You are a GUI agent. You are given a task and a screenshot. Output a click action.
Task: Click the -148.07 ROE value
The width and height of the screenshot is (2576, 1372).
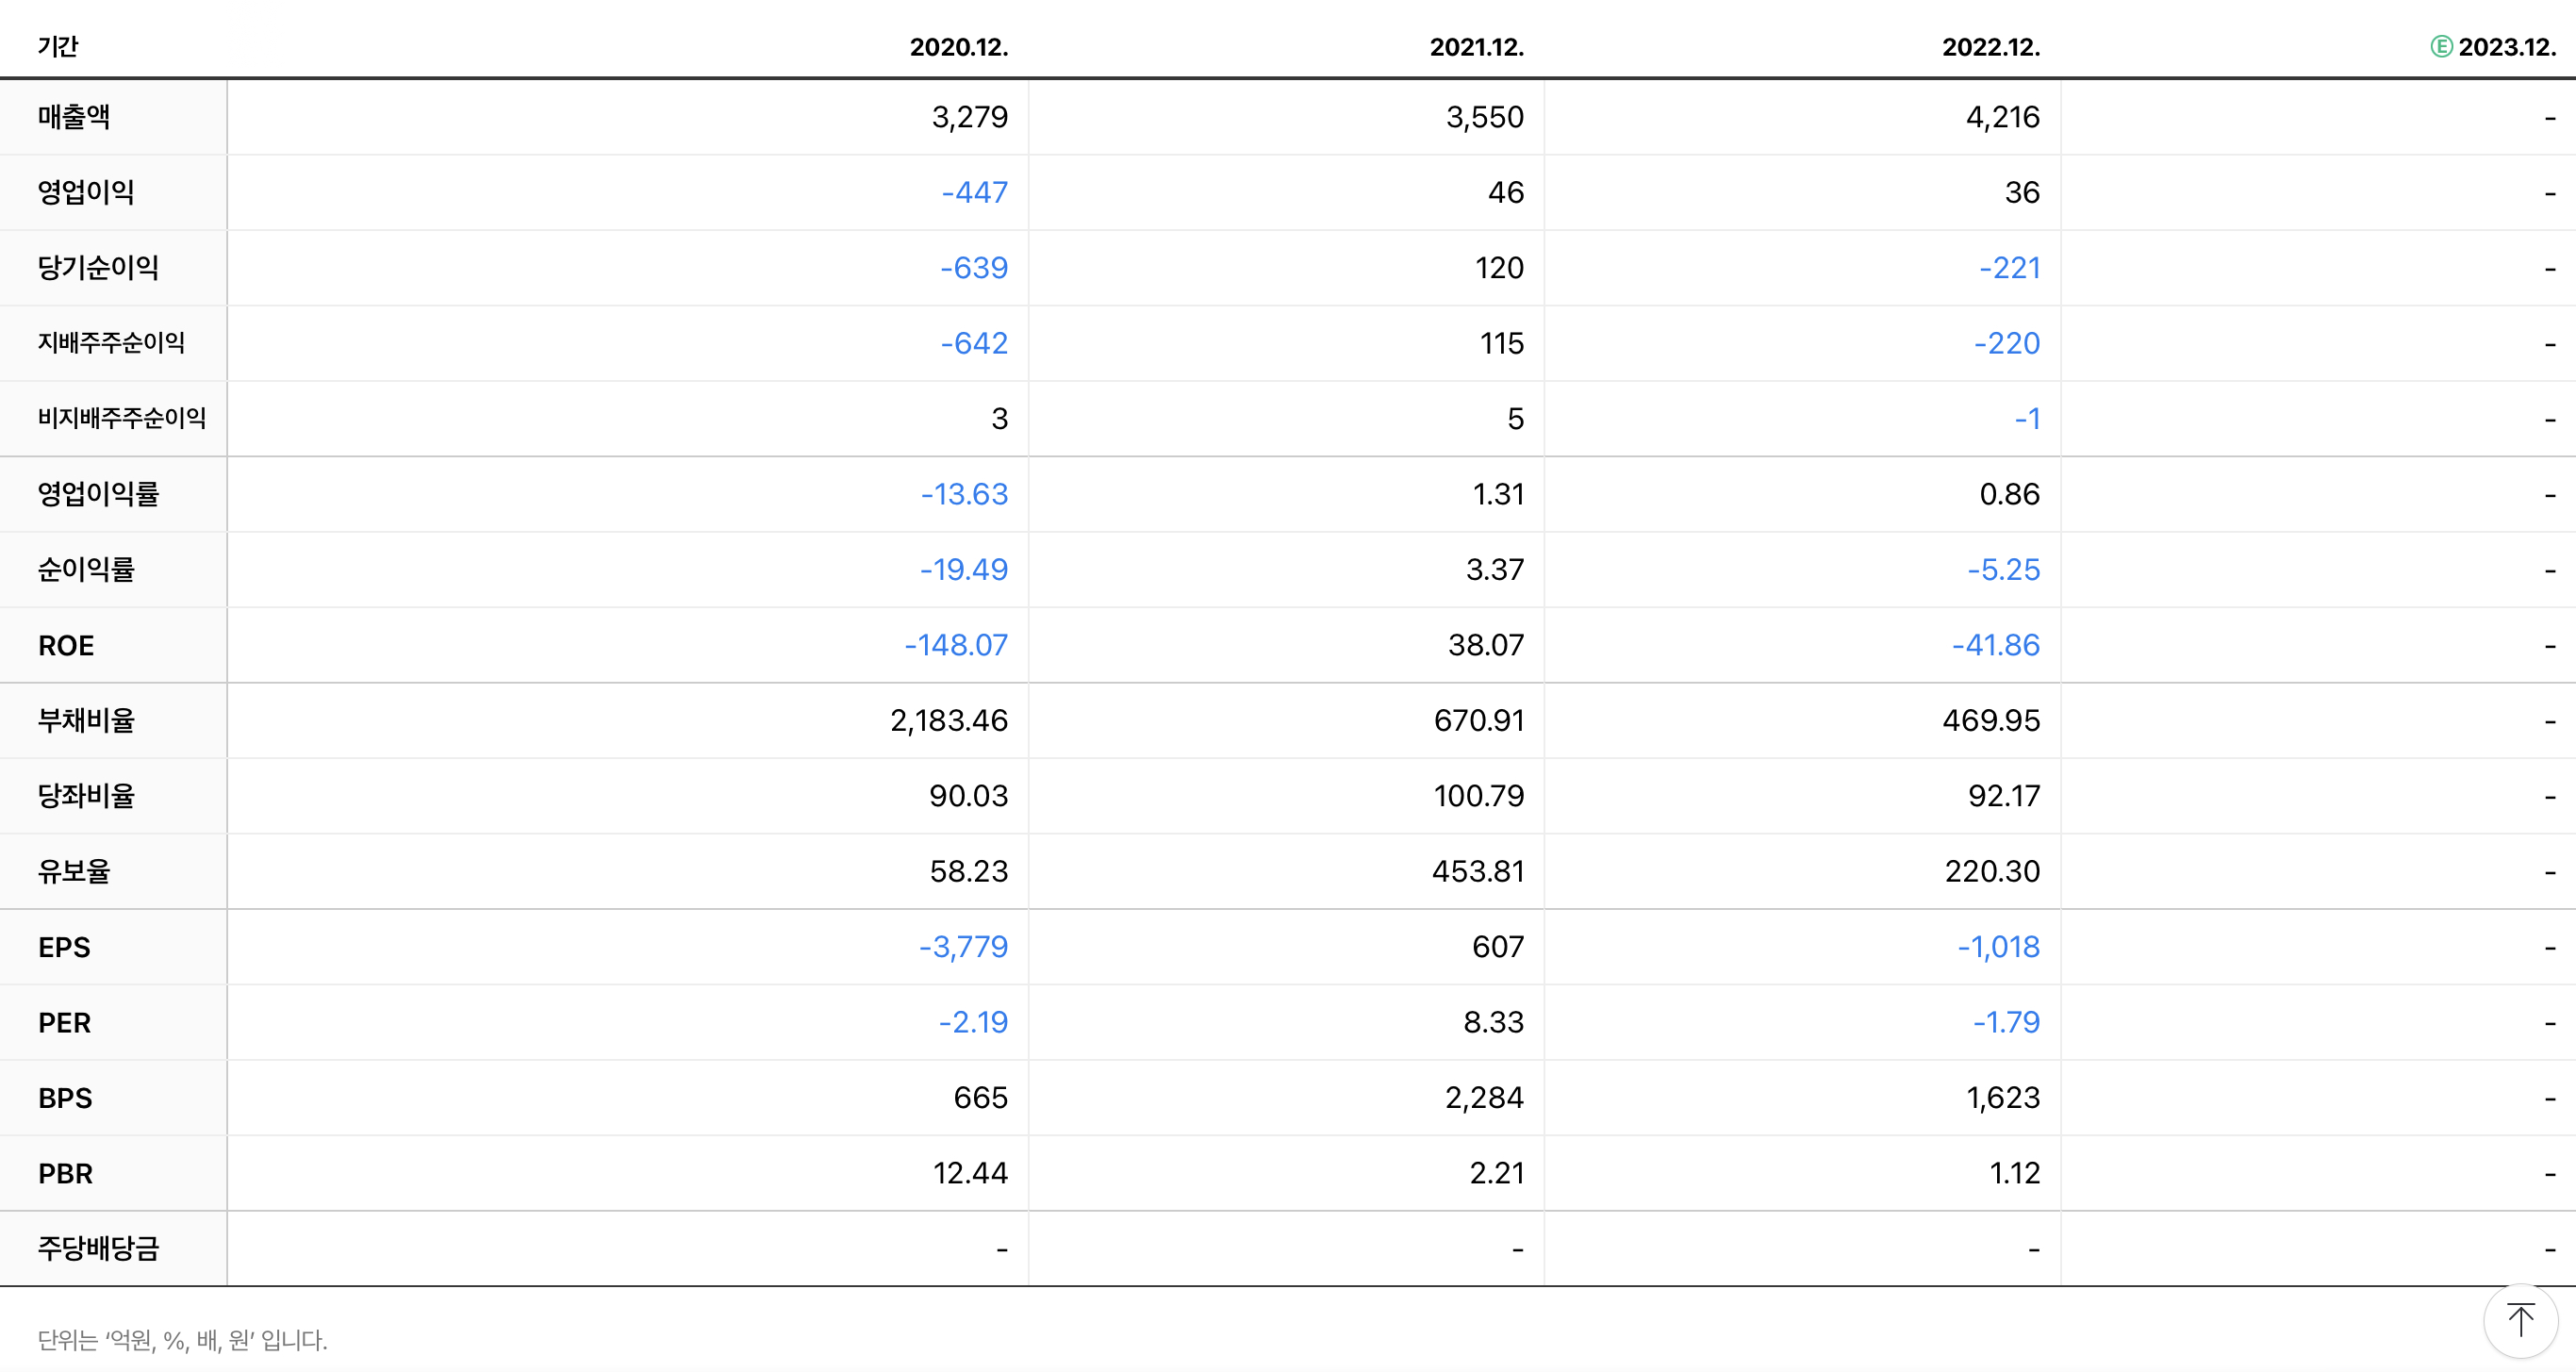(x=956, y=645)
